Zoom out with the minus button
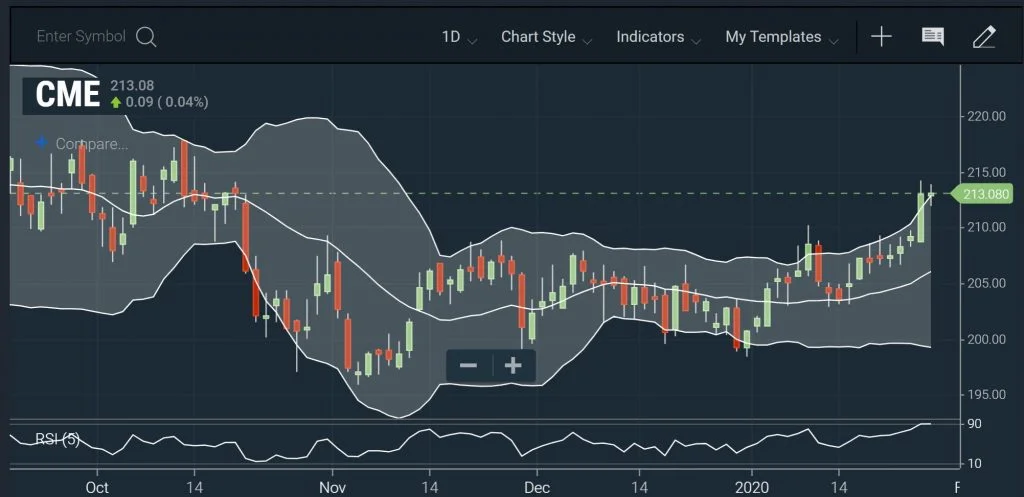This screenshot has width=1024, height=497. tap(468, 365)
